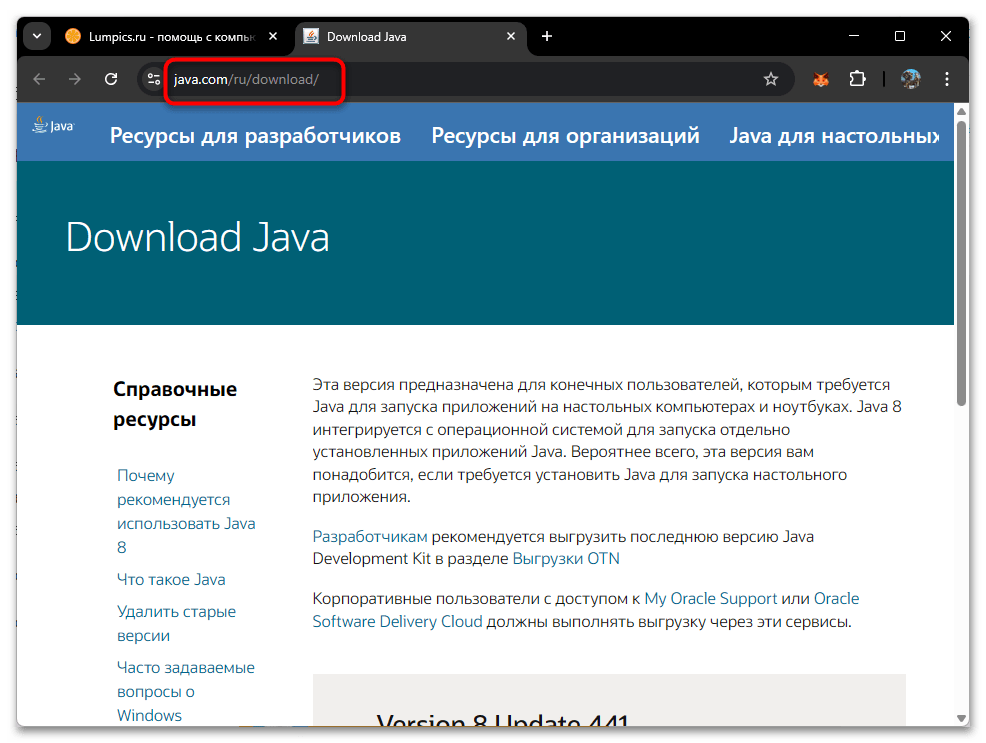Click the scrollbar up arrow
Image resolution: width=986 pixels, height=743 pixels.
(x=961, y=111)
